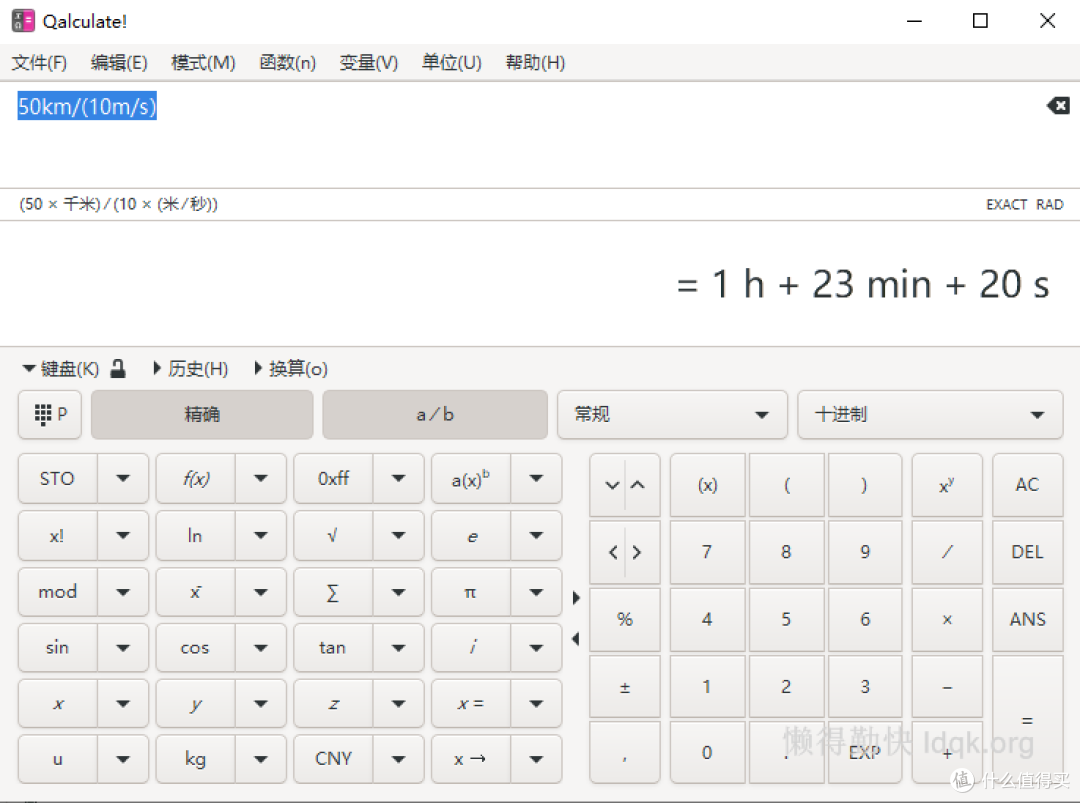Image resolution: width=1080 pixels, height=803 pixels.
Task: Toggle the 精确 exact mode button
Action: [202, 415]
